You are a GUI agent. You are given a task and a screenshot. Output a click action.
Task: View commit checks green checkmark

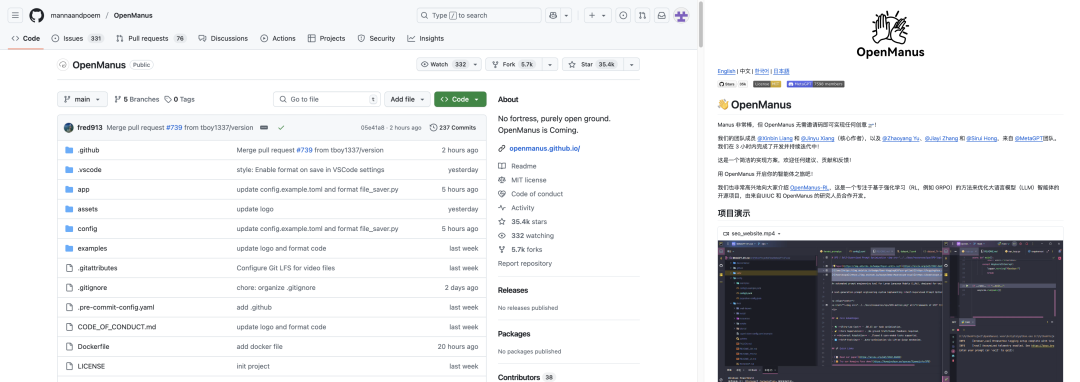click(x=281, y=127)
